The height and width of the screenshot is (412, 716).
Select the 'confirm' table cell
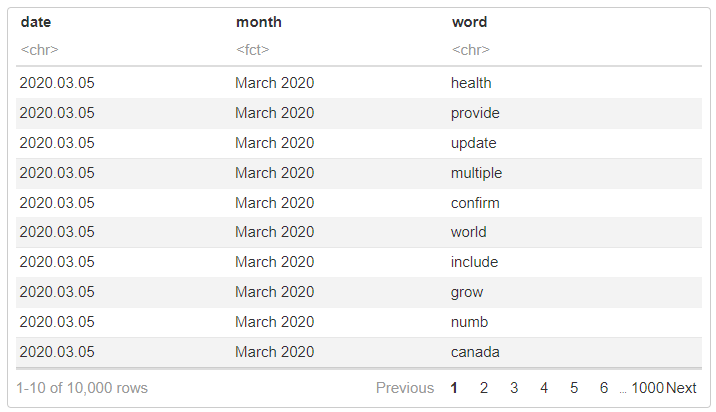475,203
